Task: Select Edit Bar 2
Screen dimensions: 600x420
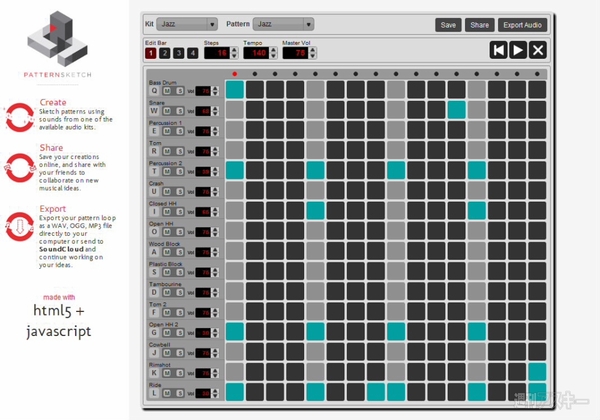Action: coord(164,53)
